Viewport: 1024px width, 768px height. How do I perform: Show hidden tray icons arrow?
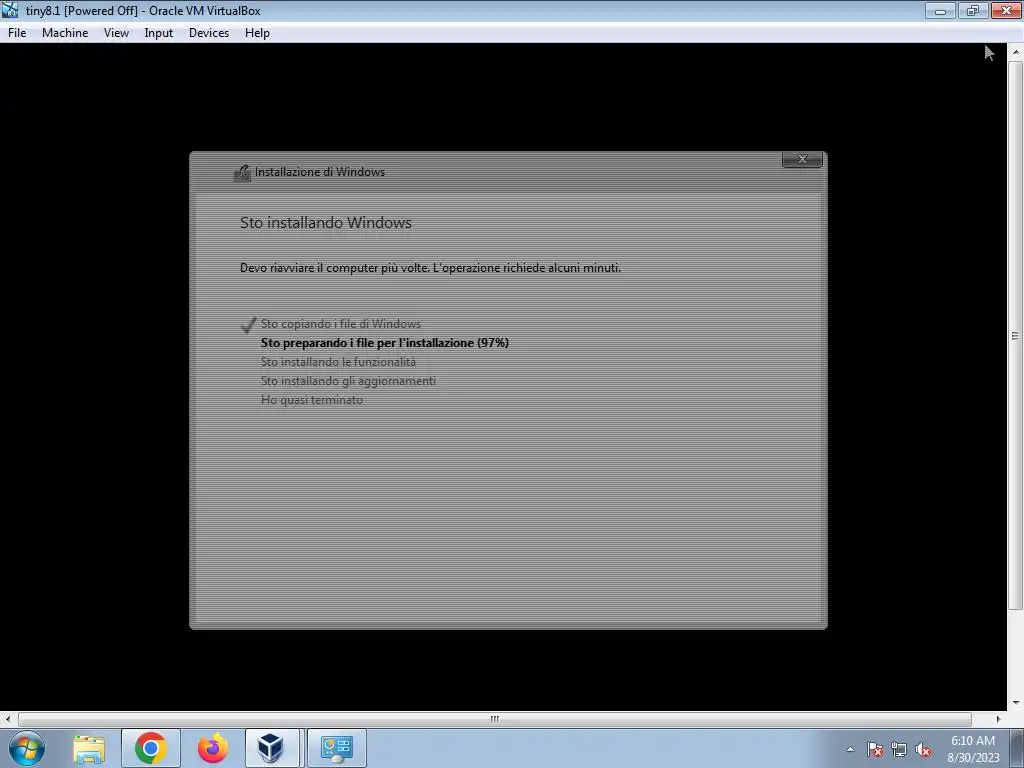click(x=850, y=749)
